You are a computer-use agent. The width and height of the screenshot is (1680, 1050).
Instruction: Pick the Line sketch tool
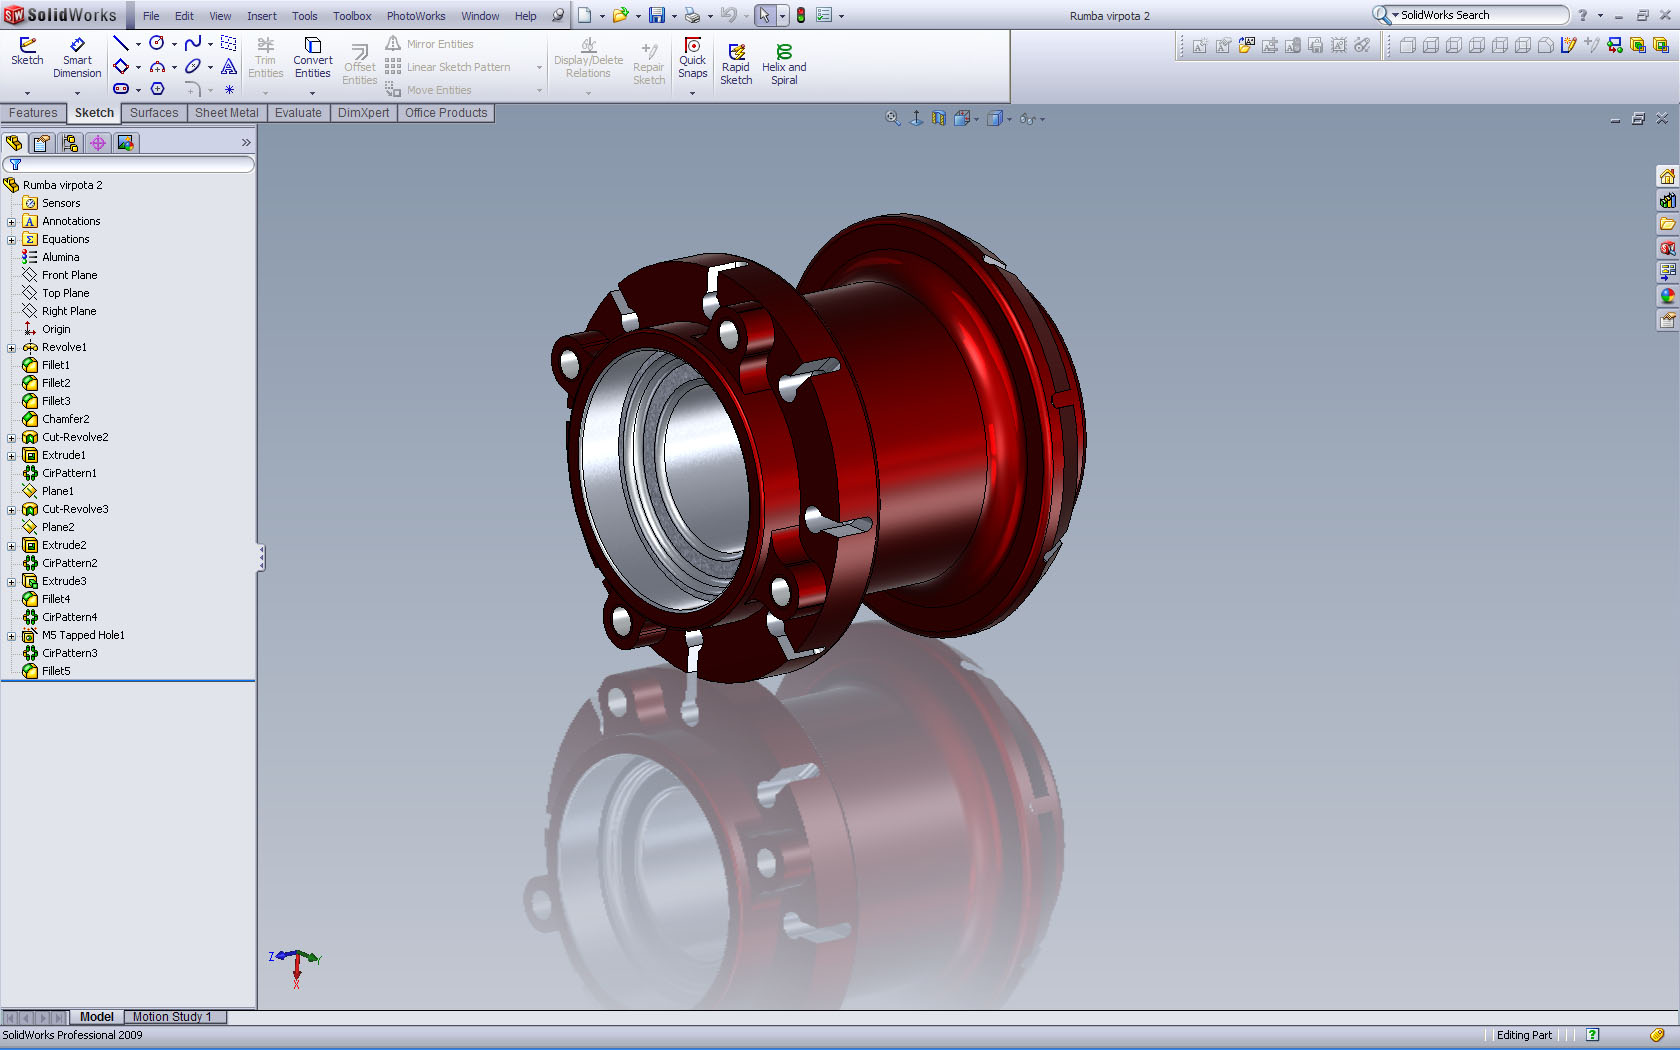tap(121, 43)
